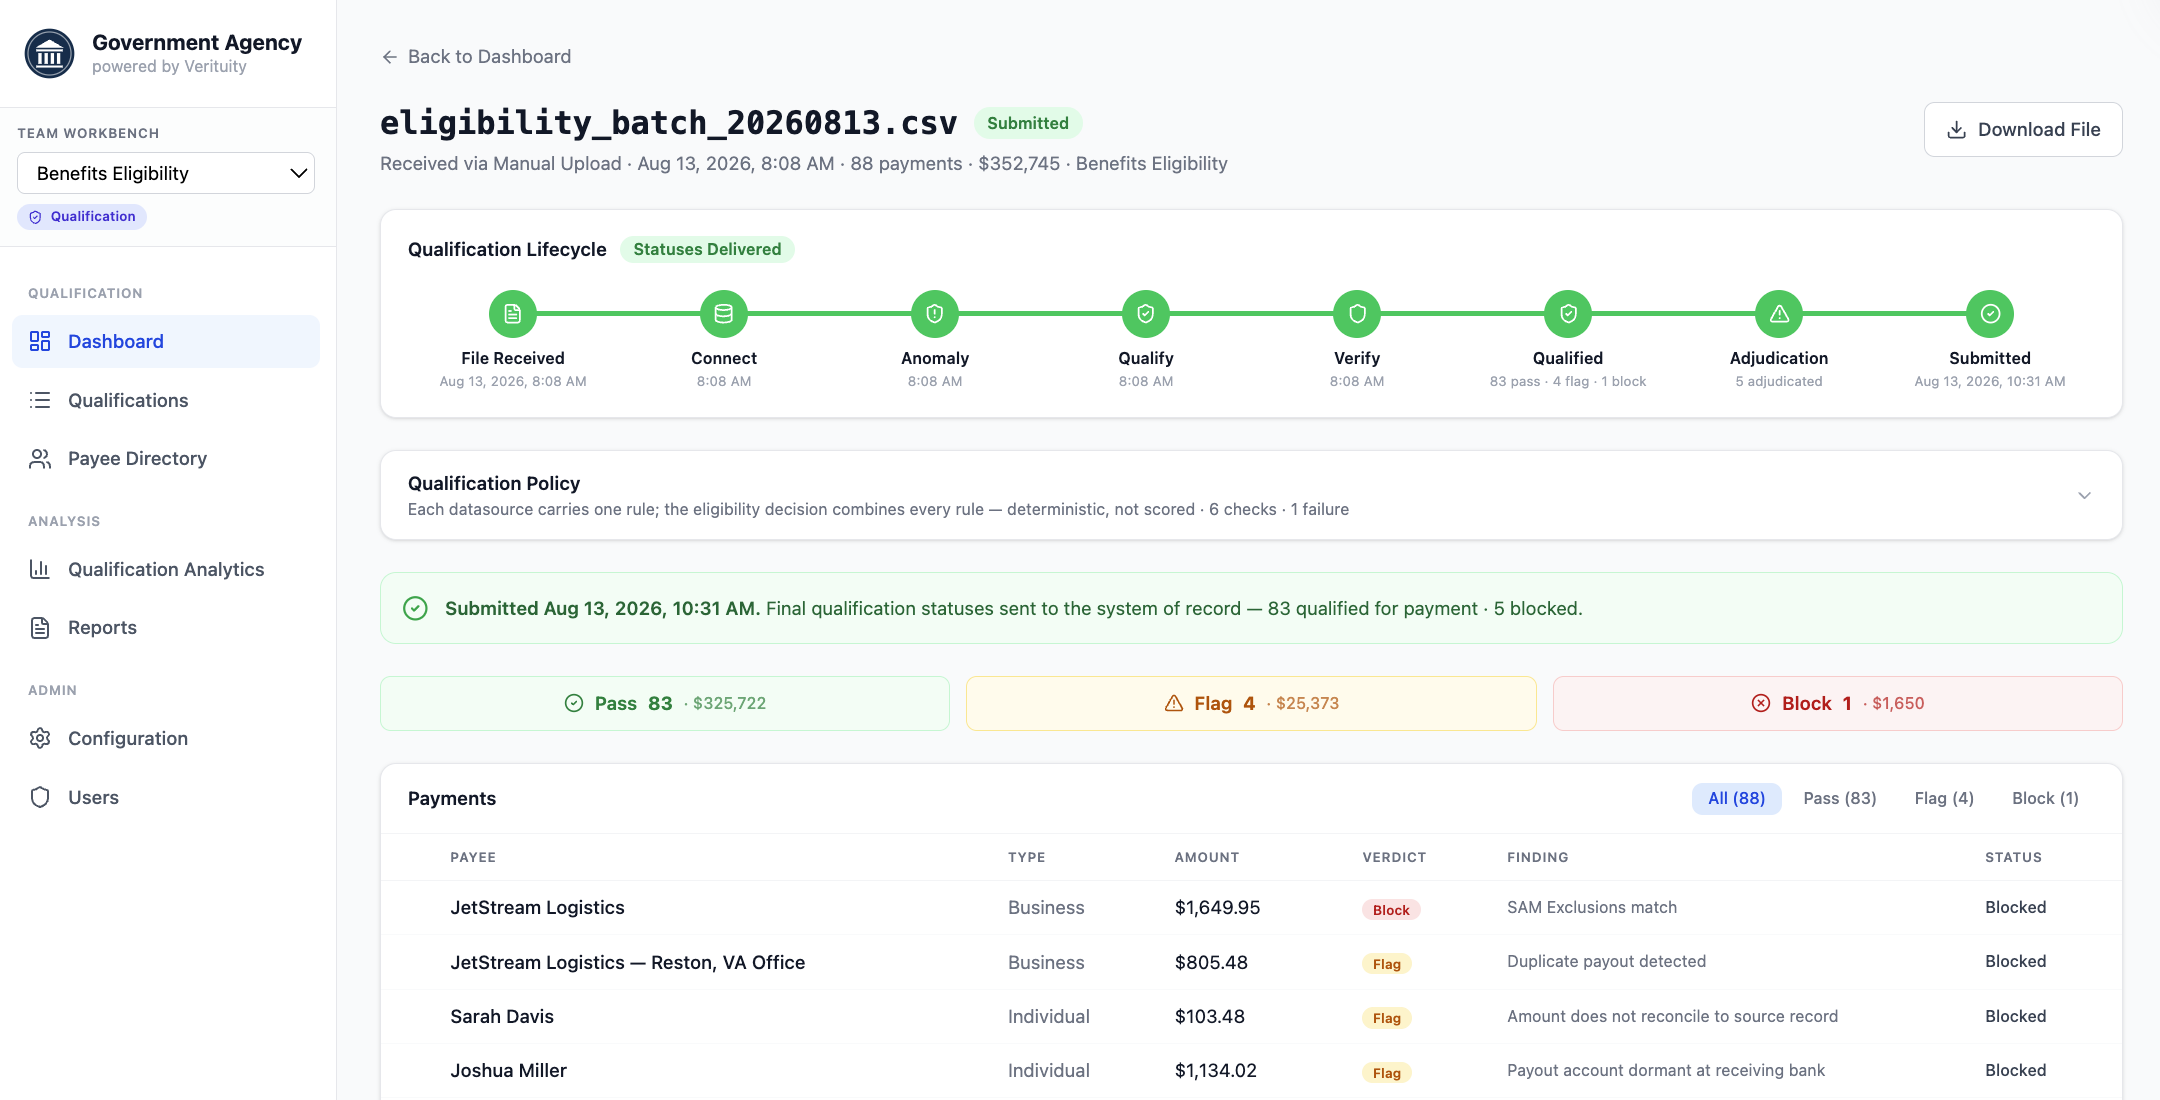Click the Connect database step icon

724,314
